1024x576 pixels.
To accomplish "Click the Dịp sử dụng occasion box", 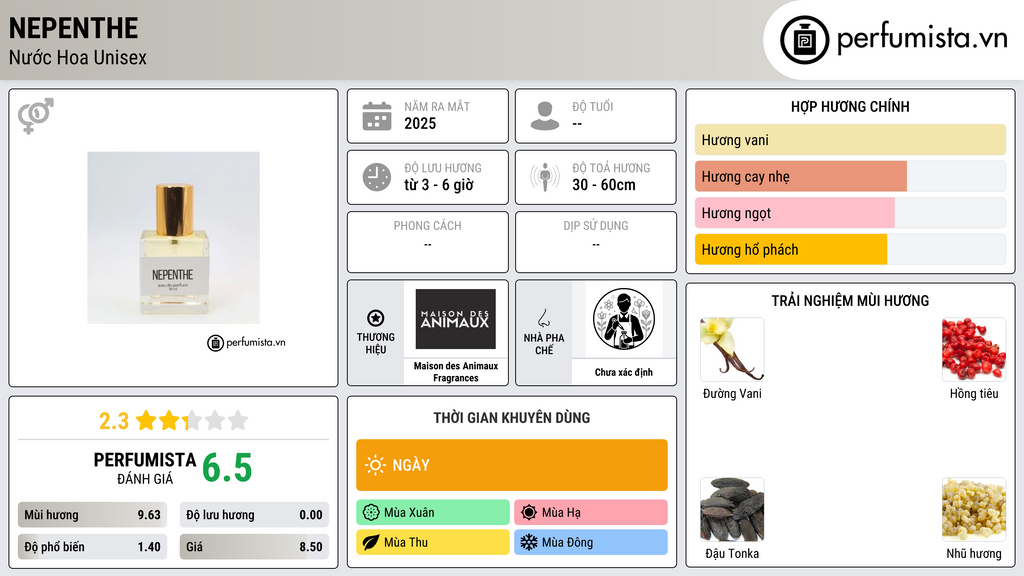I will (596, 242).
